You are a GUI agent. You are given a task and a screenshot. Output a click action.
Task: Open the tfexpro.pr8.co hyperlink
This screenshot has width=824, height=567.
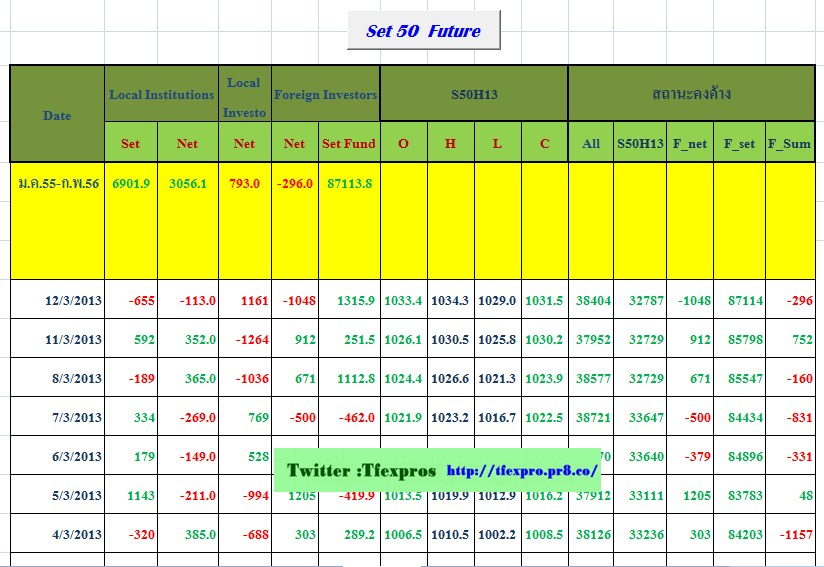pyautogui.click(x=522, y=471)
